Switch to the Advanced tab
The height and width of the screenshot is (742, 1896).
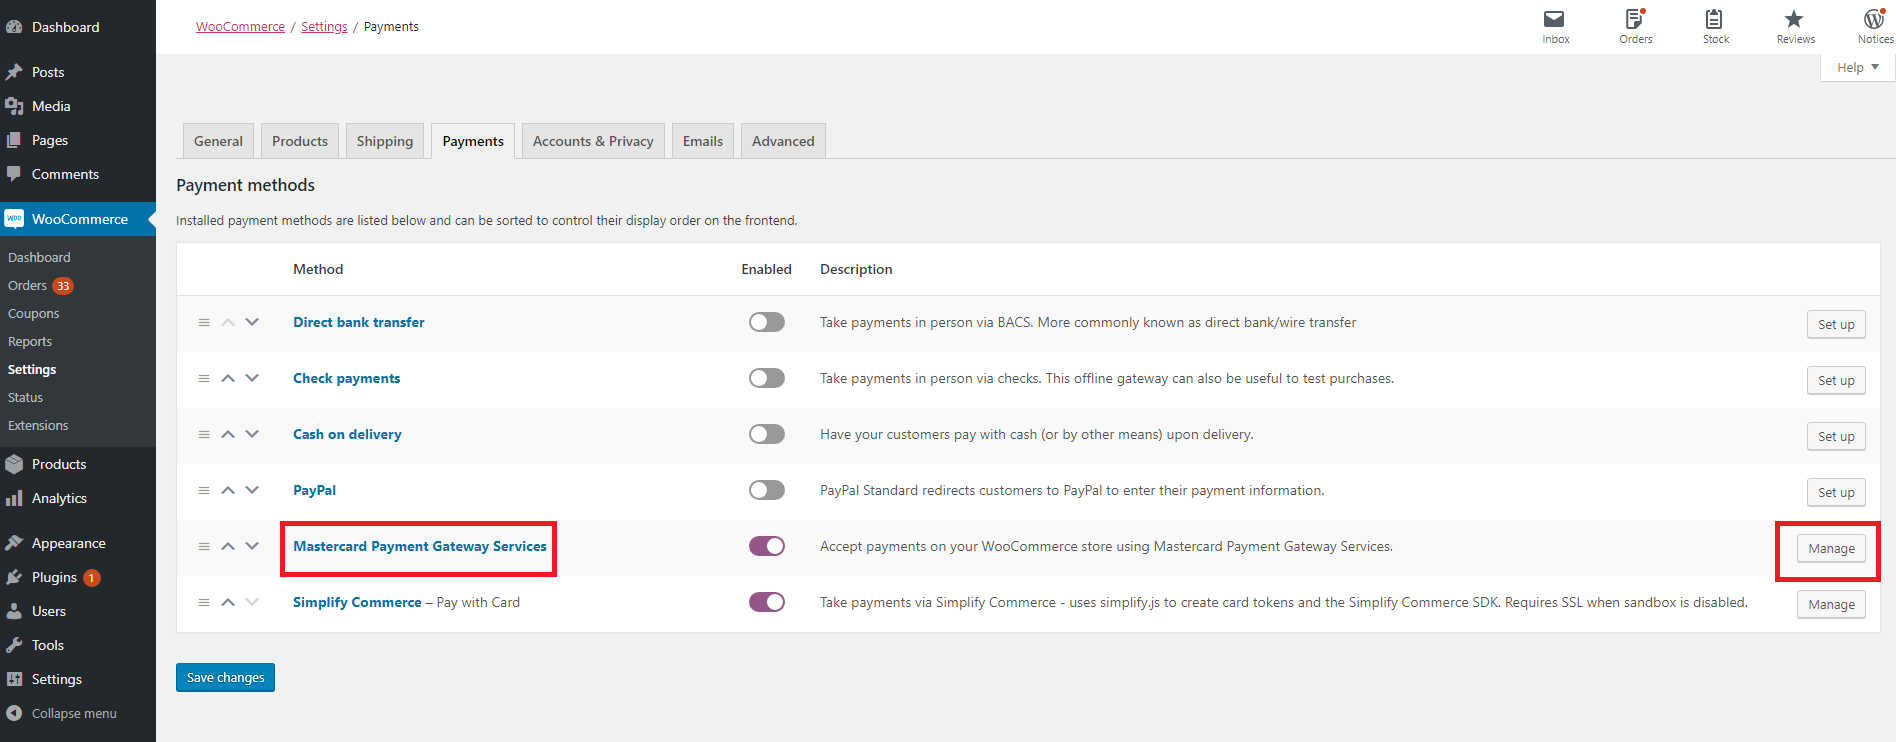(x=783, y=141)
